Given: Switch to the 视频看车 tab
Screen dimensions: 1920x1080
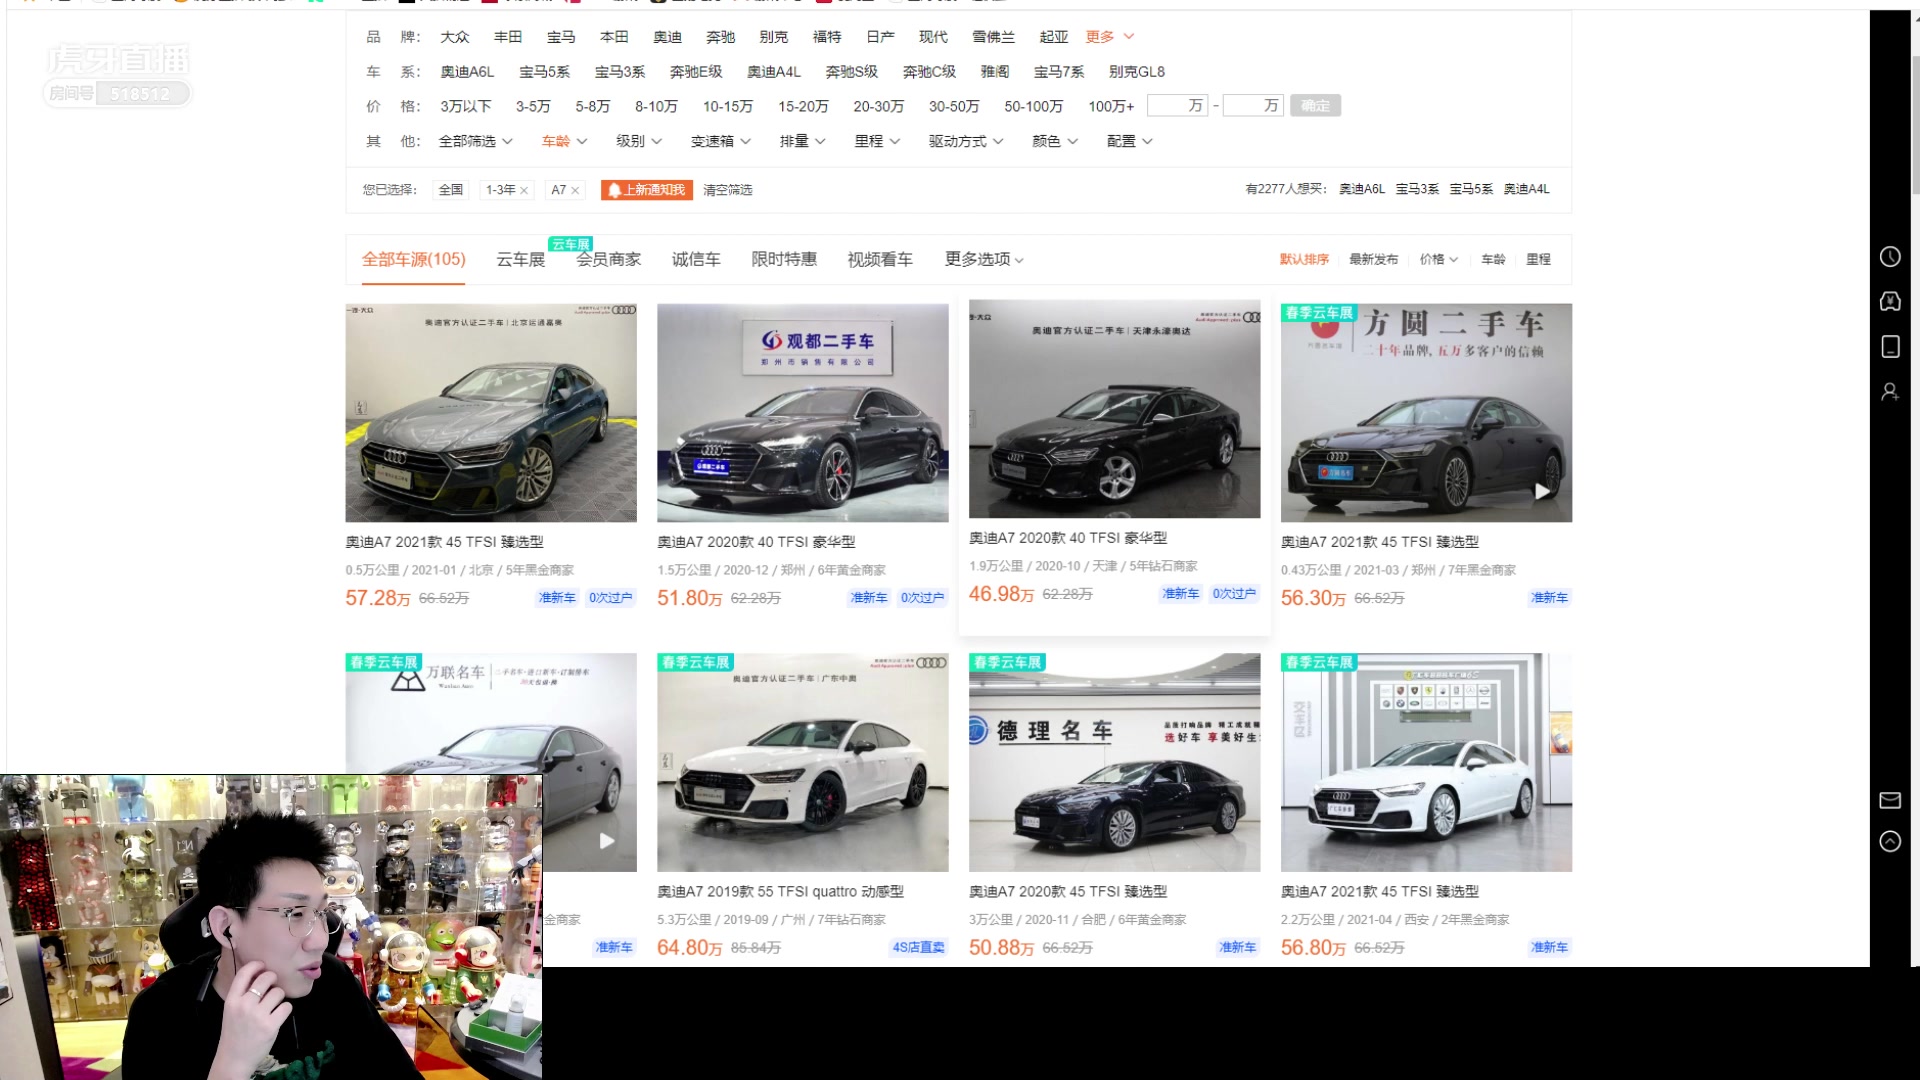Looking at the screenshot, I should point(880,260).
